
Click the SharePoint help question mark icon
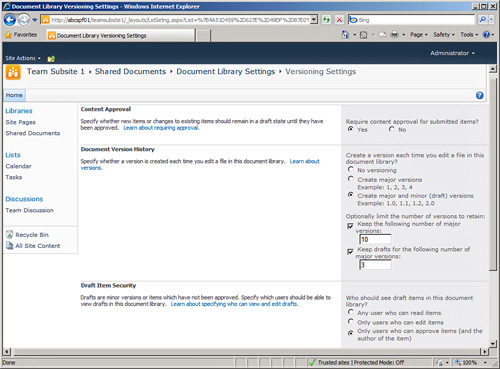[479, 95]
